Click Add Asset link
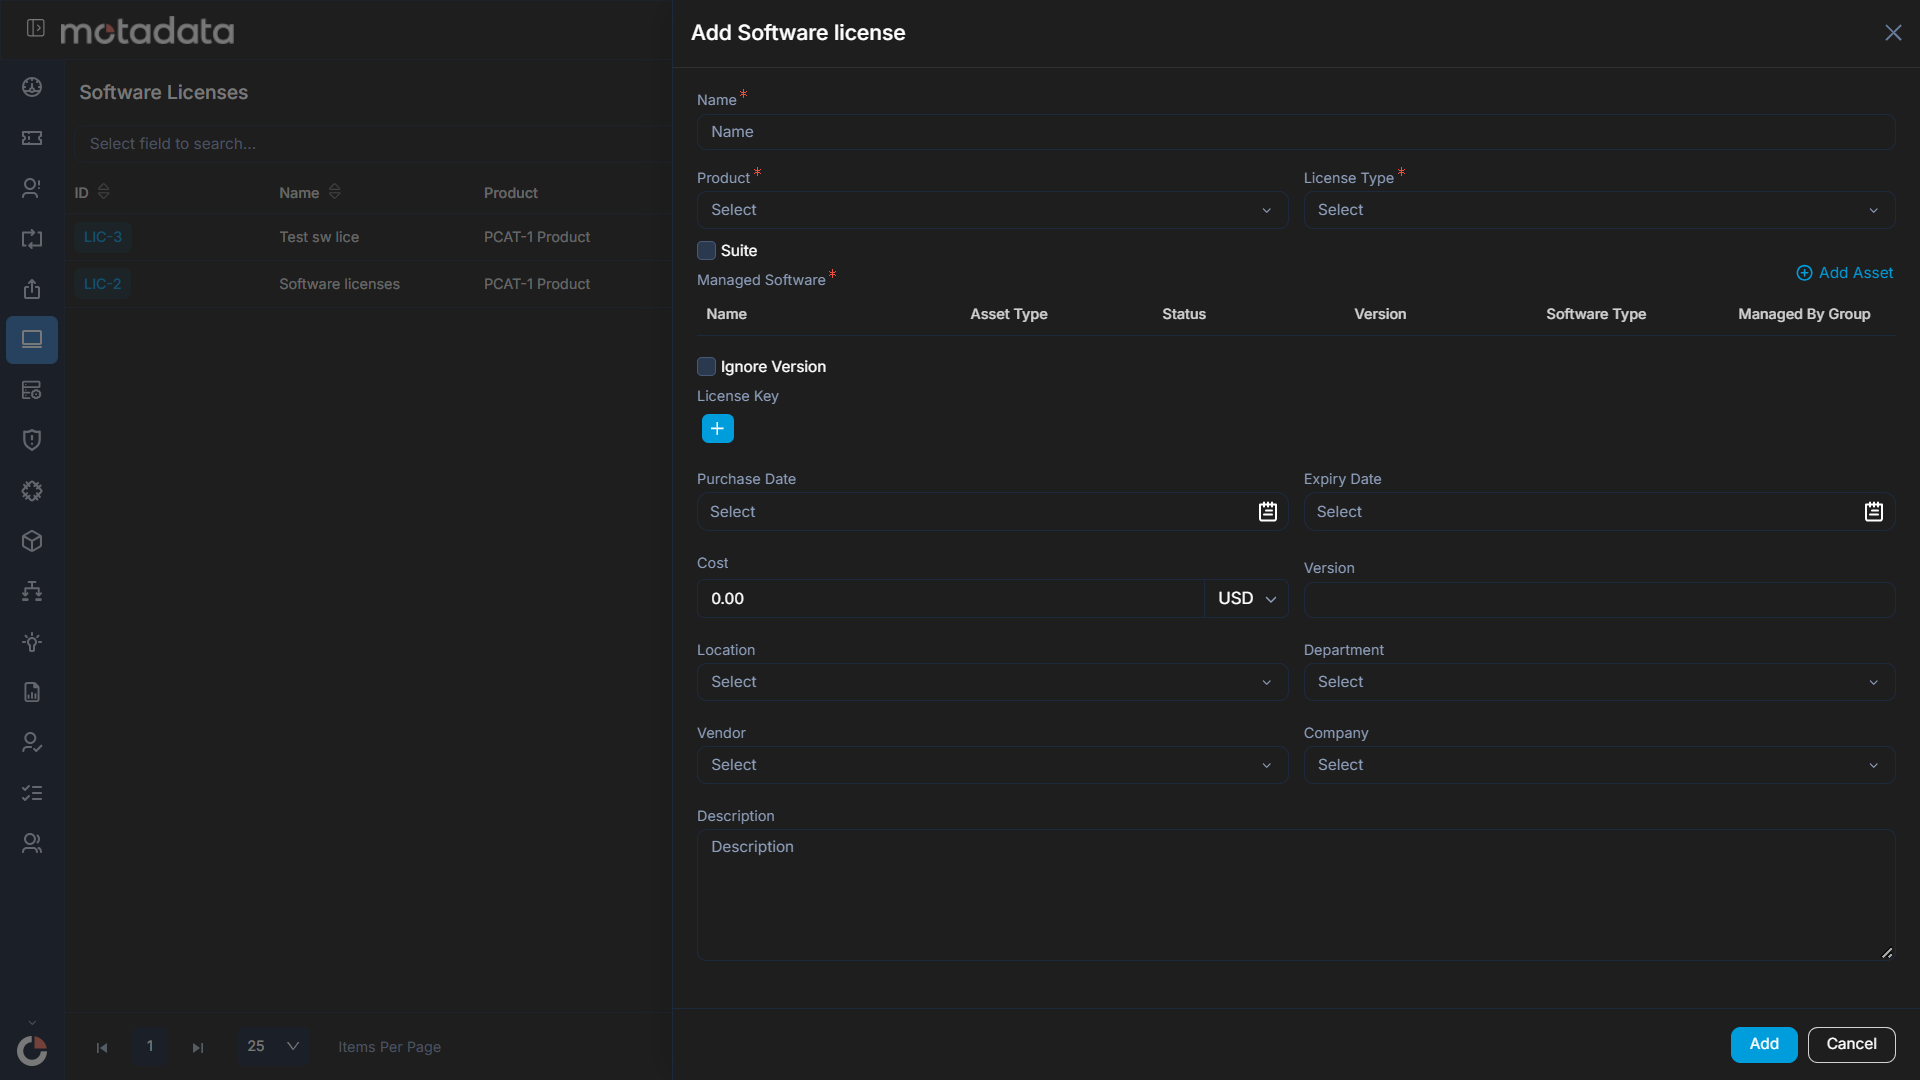 1844,273
